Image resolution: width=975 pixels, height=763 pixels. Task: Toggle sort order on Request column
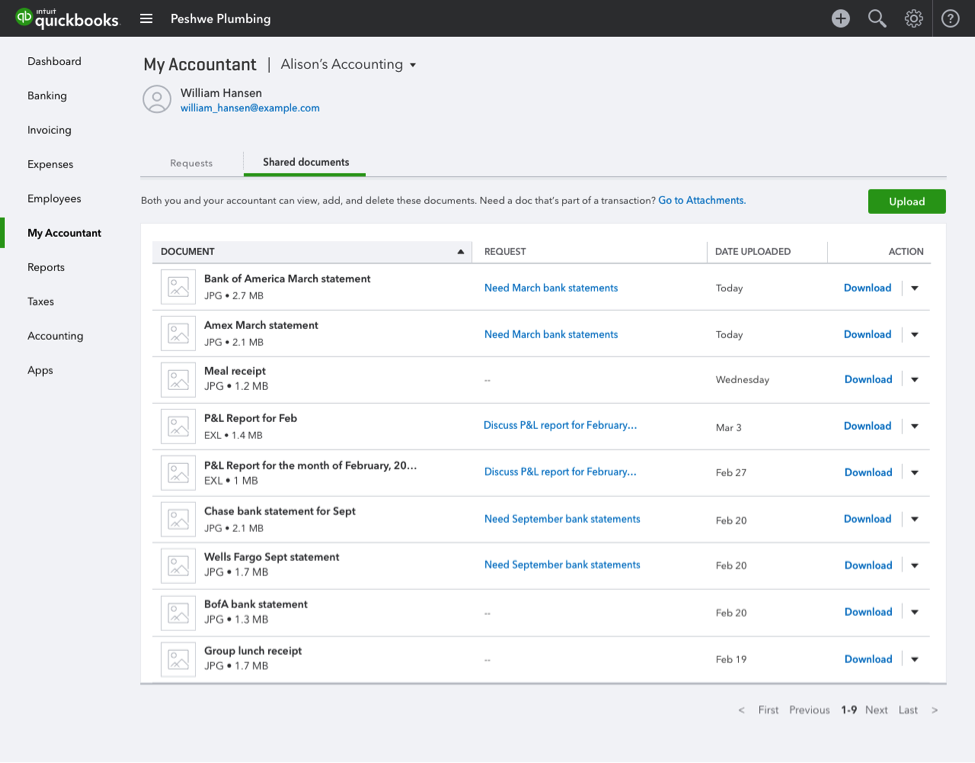tap(508, 251)
